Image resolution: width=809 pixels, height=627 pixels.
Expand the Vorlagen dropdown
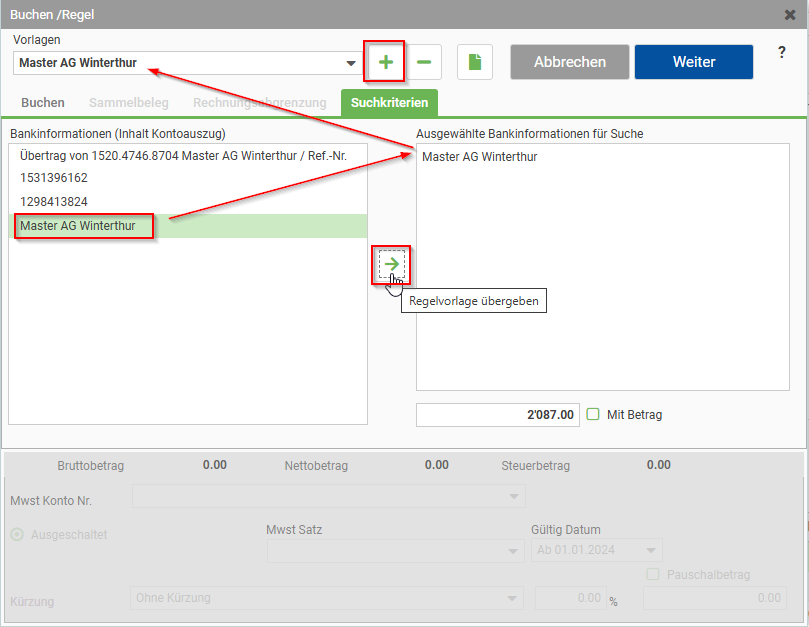tap(351, 63)
